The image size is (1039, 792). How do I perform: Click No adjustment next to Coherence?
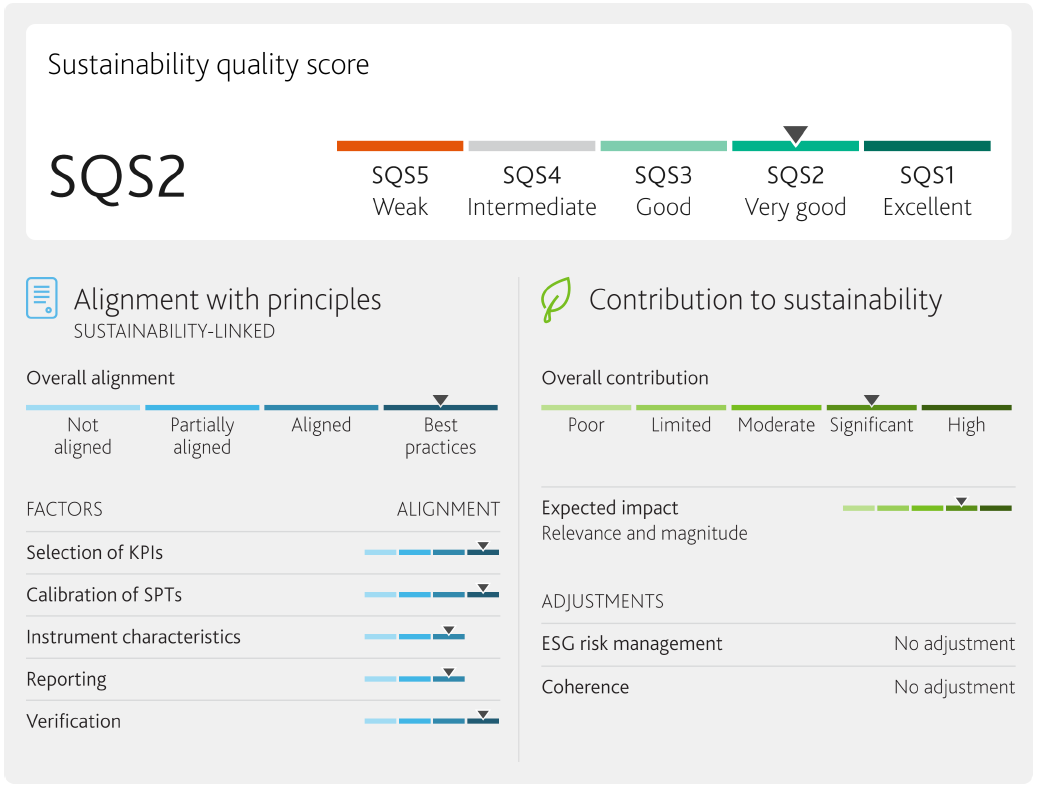tap(954, 687)
